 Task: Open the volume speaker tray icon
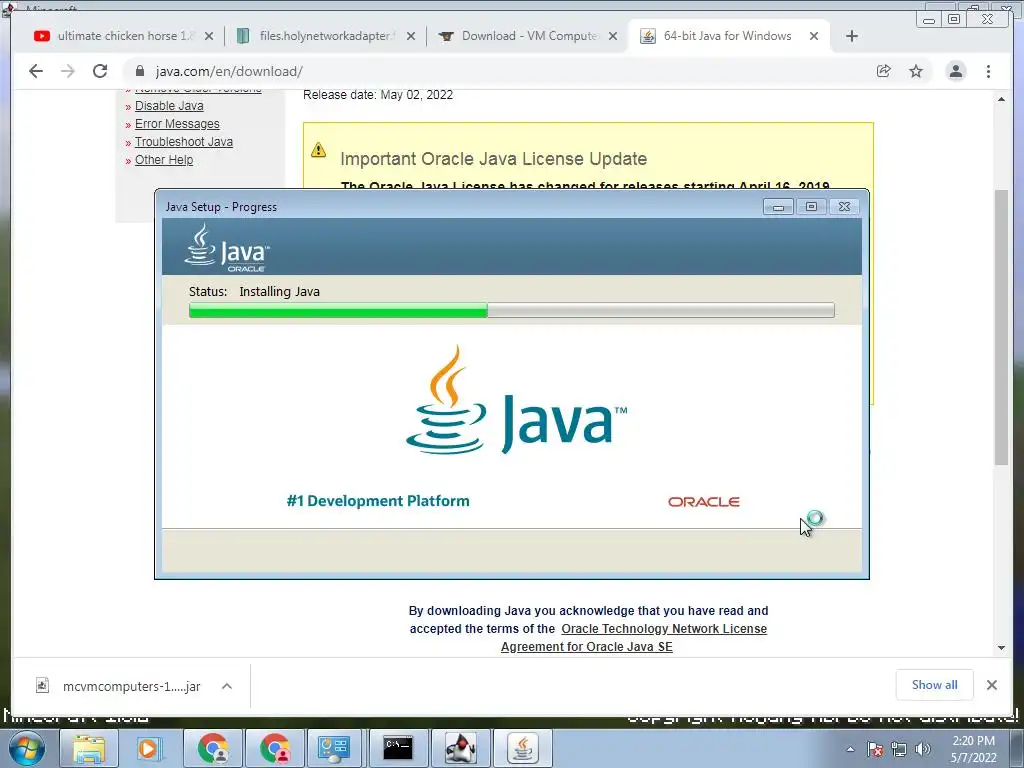pos(923,749)
